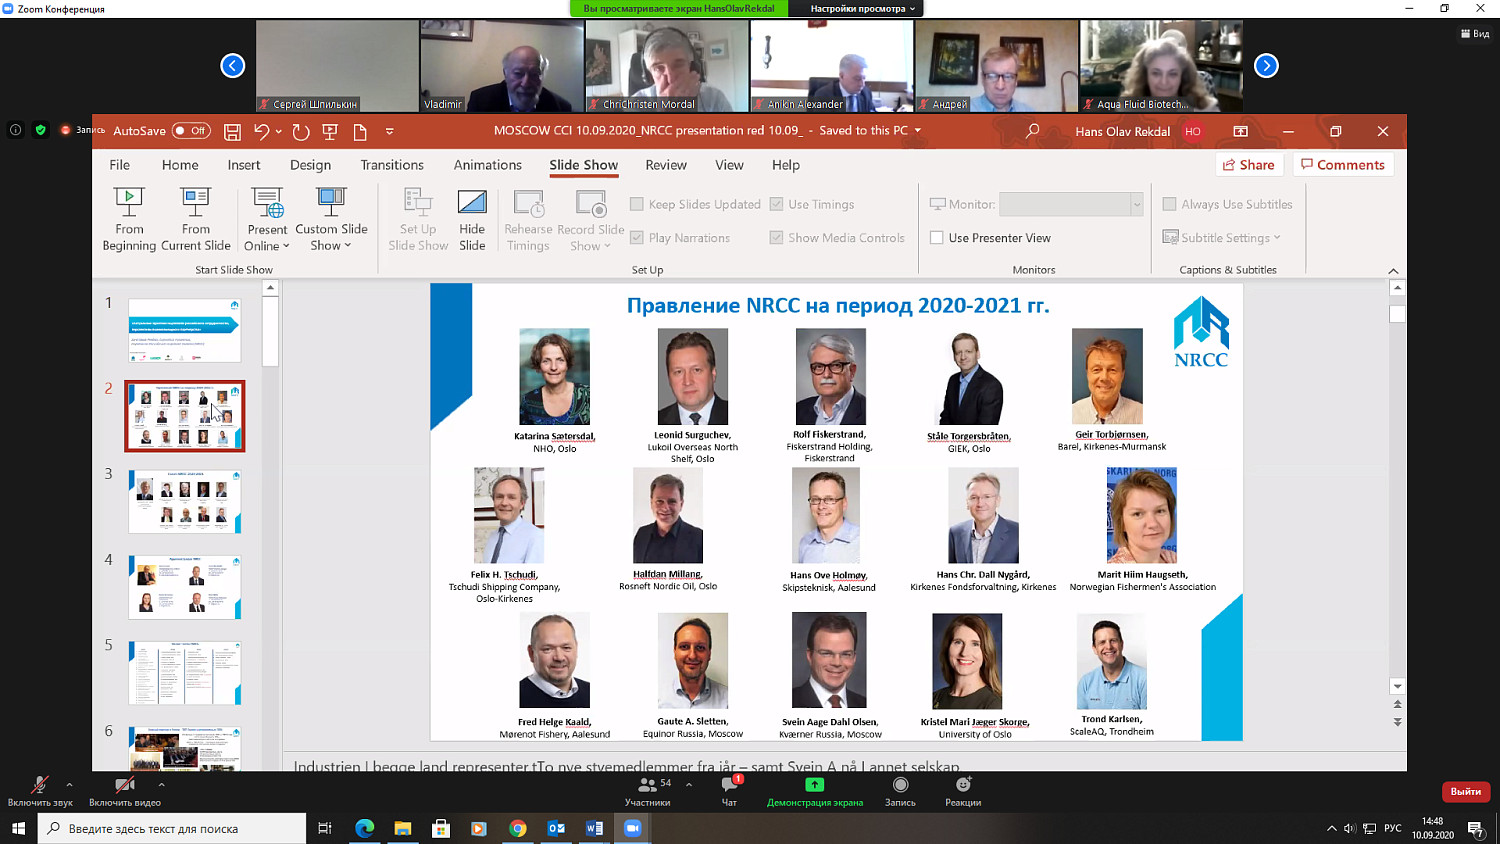Viewport: 1500px width, 844px height.
Task: Open Outlook from taskbar
Action: [556, 828]
